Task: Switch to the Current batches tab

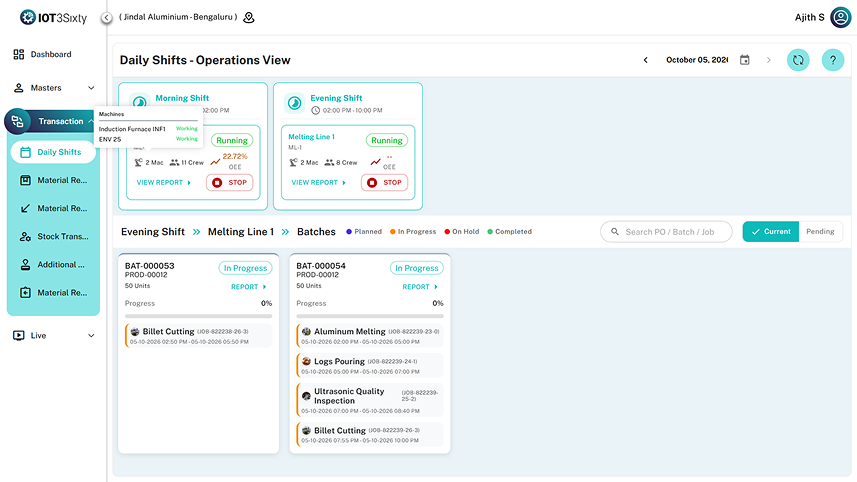Action: tap(771, 232)
